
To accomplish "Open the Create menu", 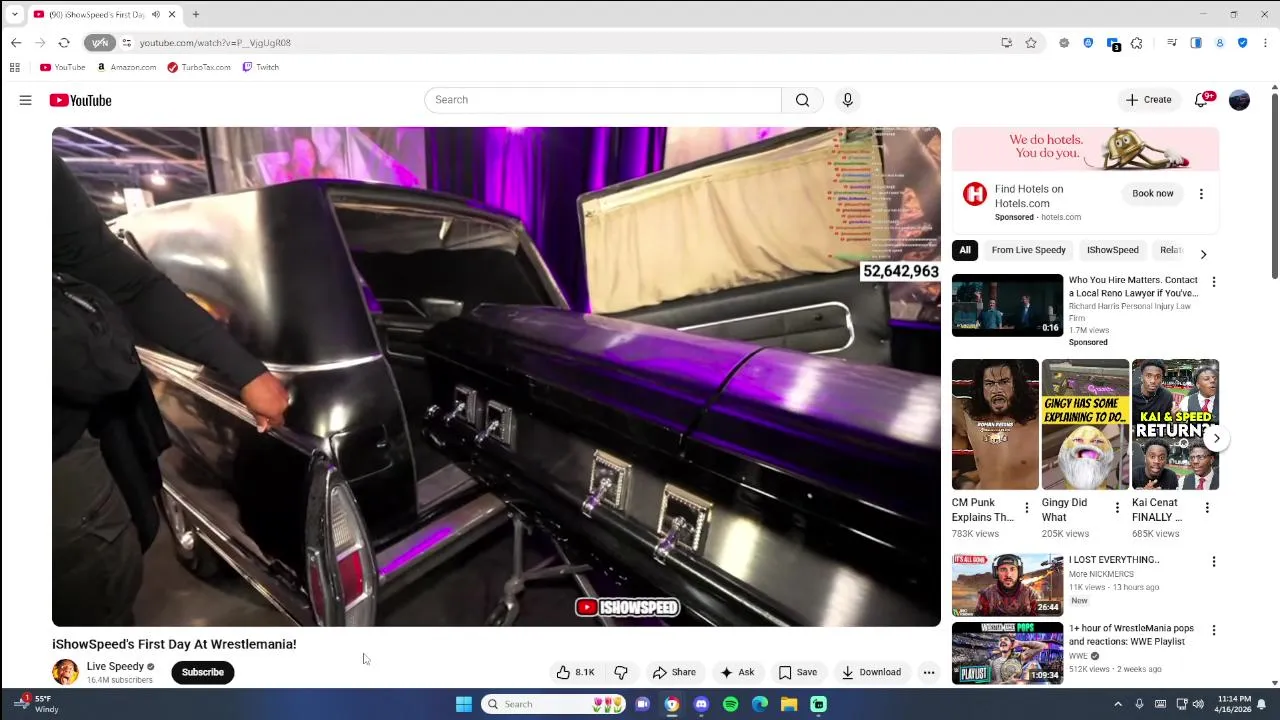I will click(x=1148, y=100).
